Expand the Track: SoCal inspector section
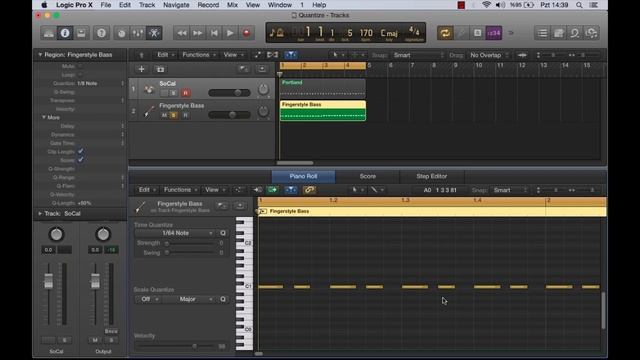Screen dimensions: 640x360 40,213
